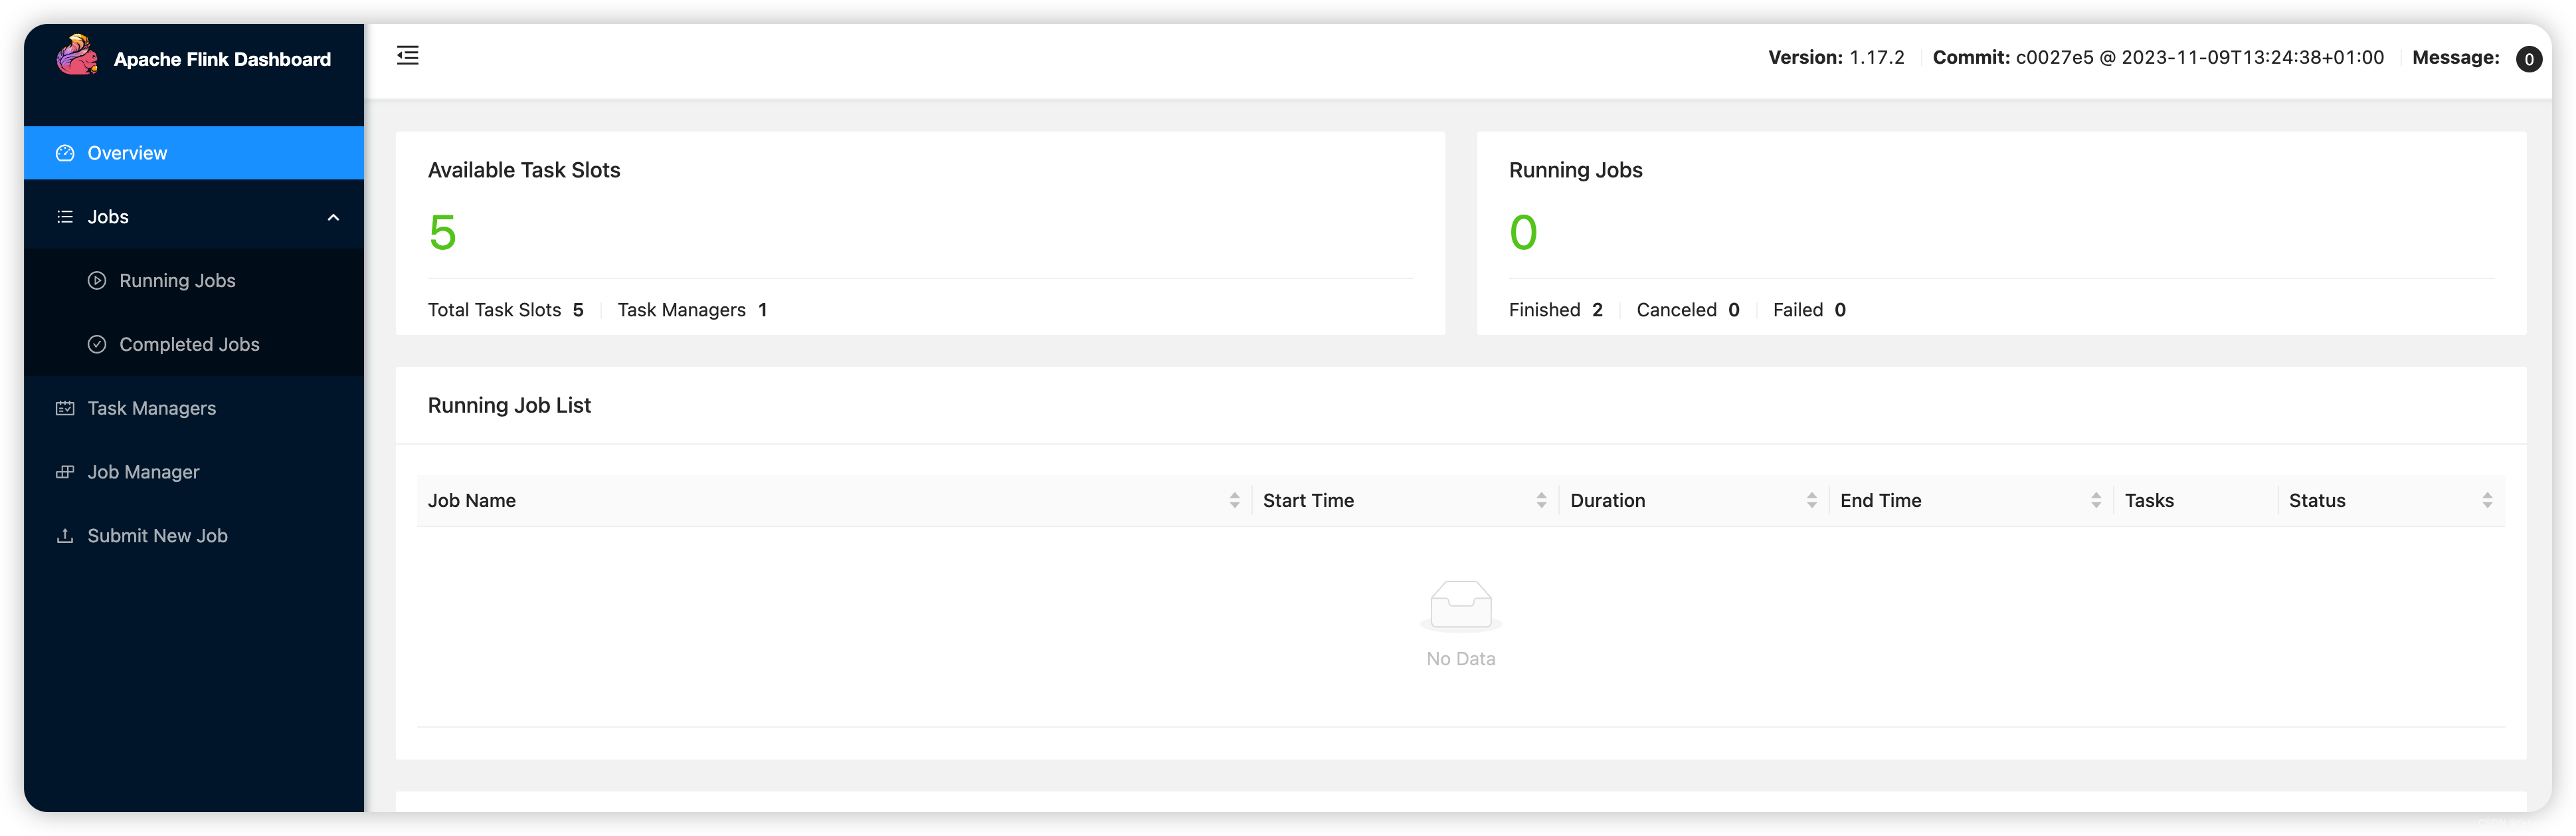The image size is (2576, 836).
Task: Click the Overview dashboard icon
Action: [x=65, y=153]
